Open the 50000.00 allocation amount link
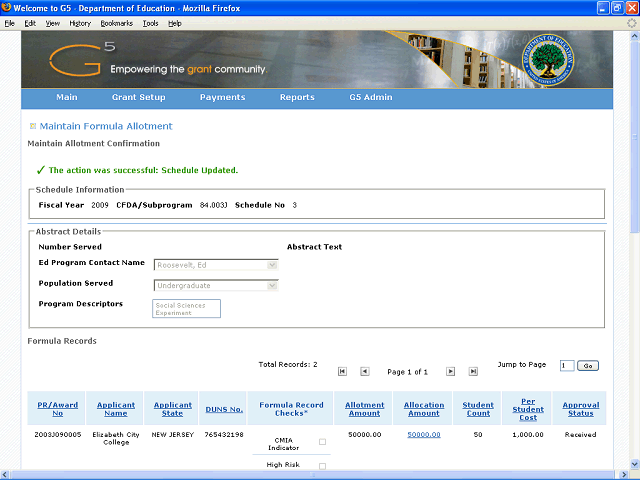Viewport: 640px width, 480px height. (423, 435)
